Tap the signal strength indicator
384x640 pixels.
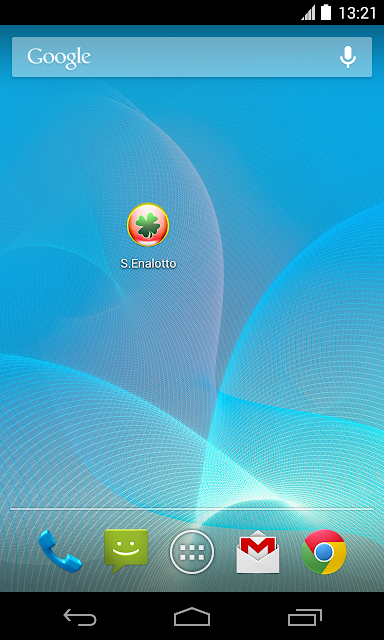click(x=308, y=13)
